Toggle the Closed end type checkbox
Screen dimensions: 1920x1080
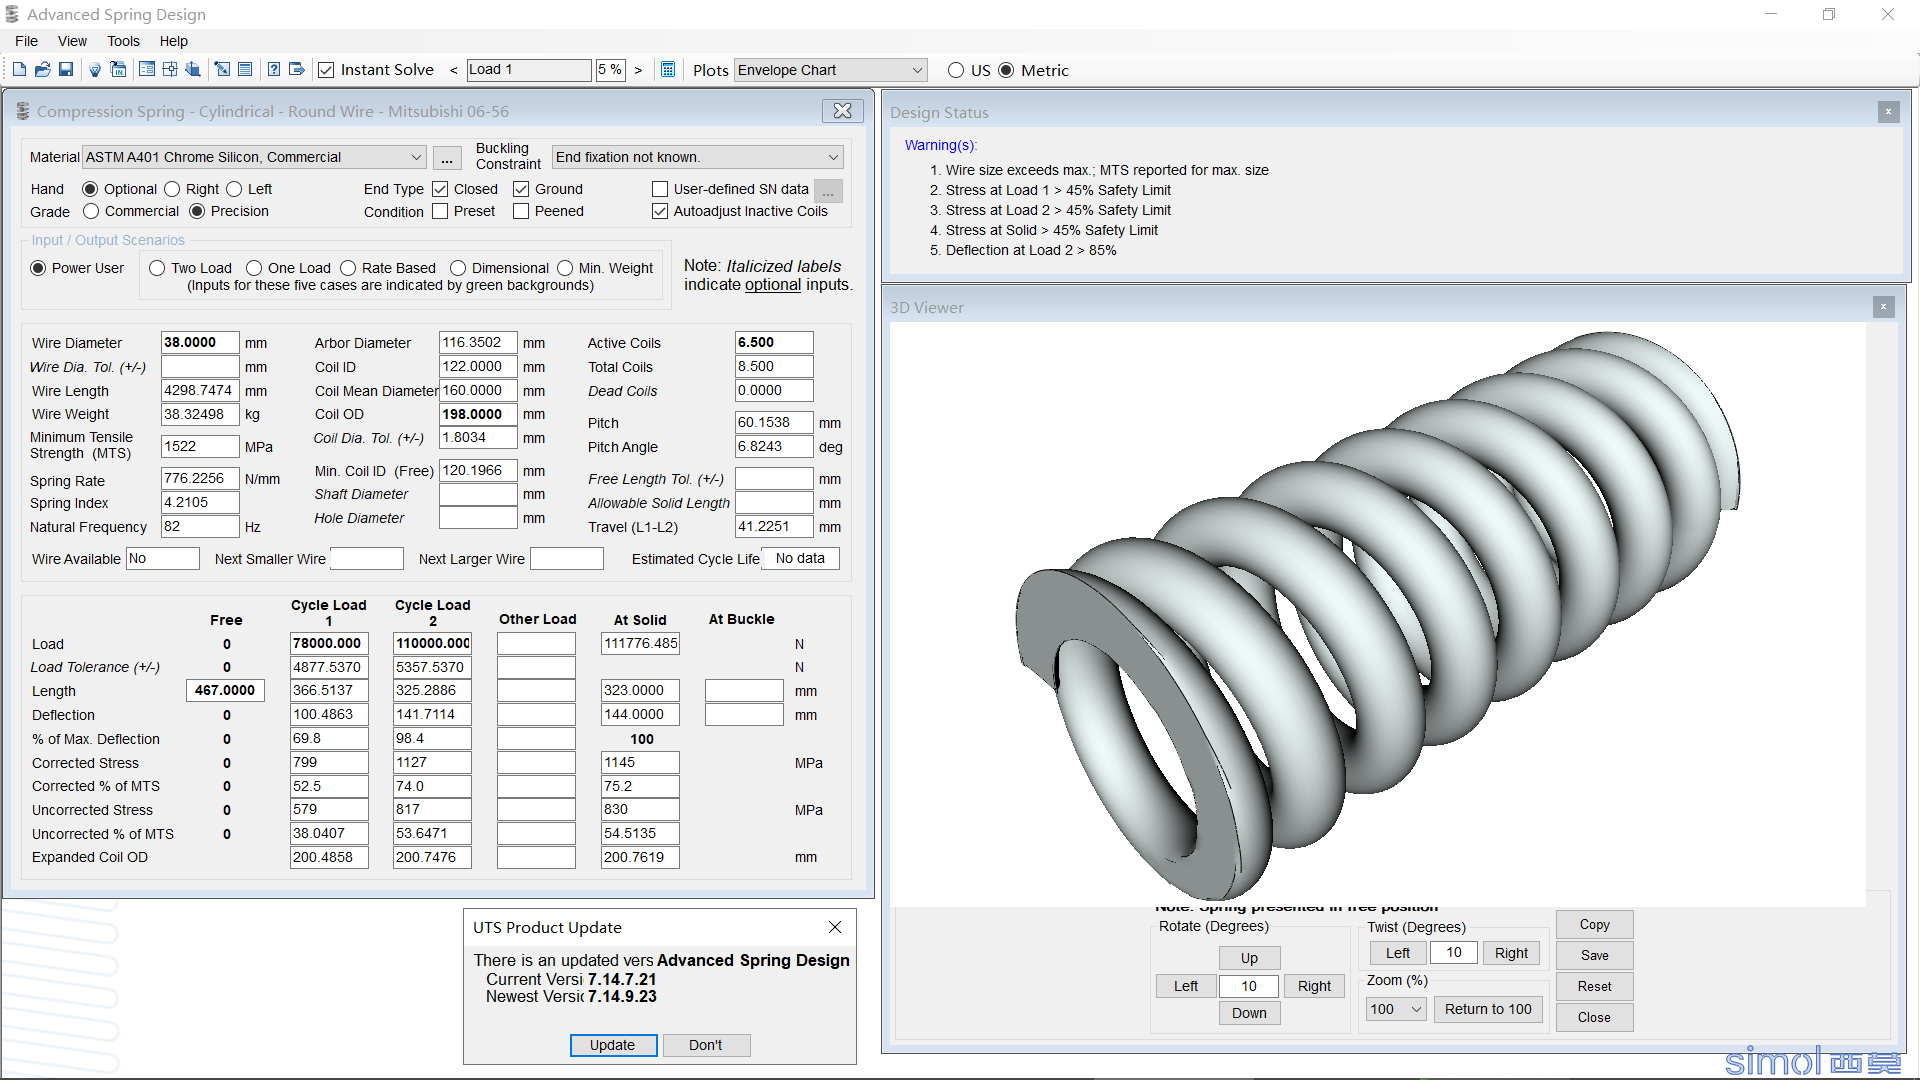click(x=440, y=189)
